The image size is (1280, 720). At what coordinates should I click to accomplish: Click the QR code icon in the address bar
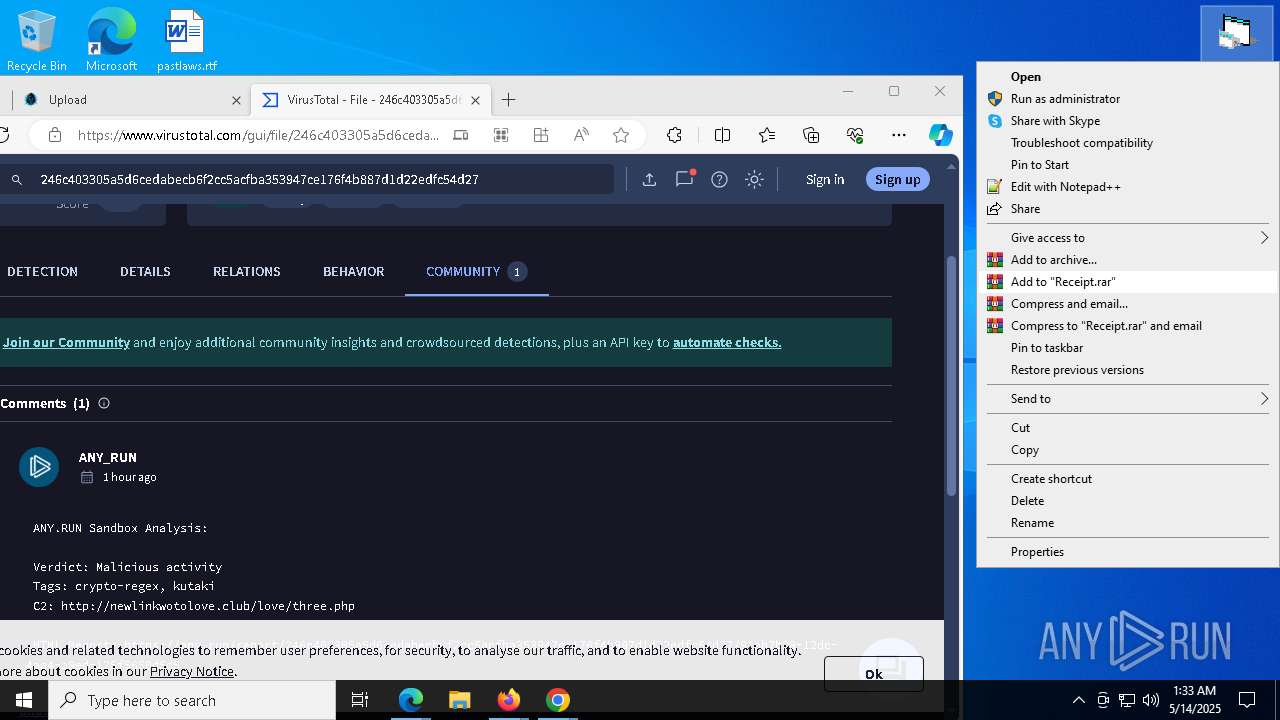tap(501, 135)
